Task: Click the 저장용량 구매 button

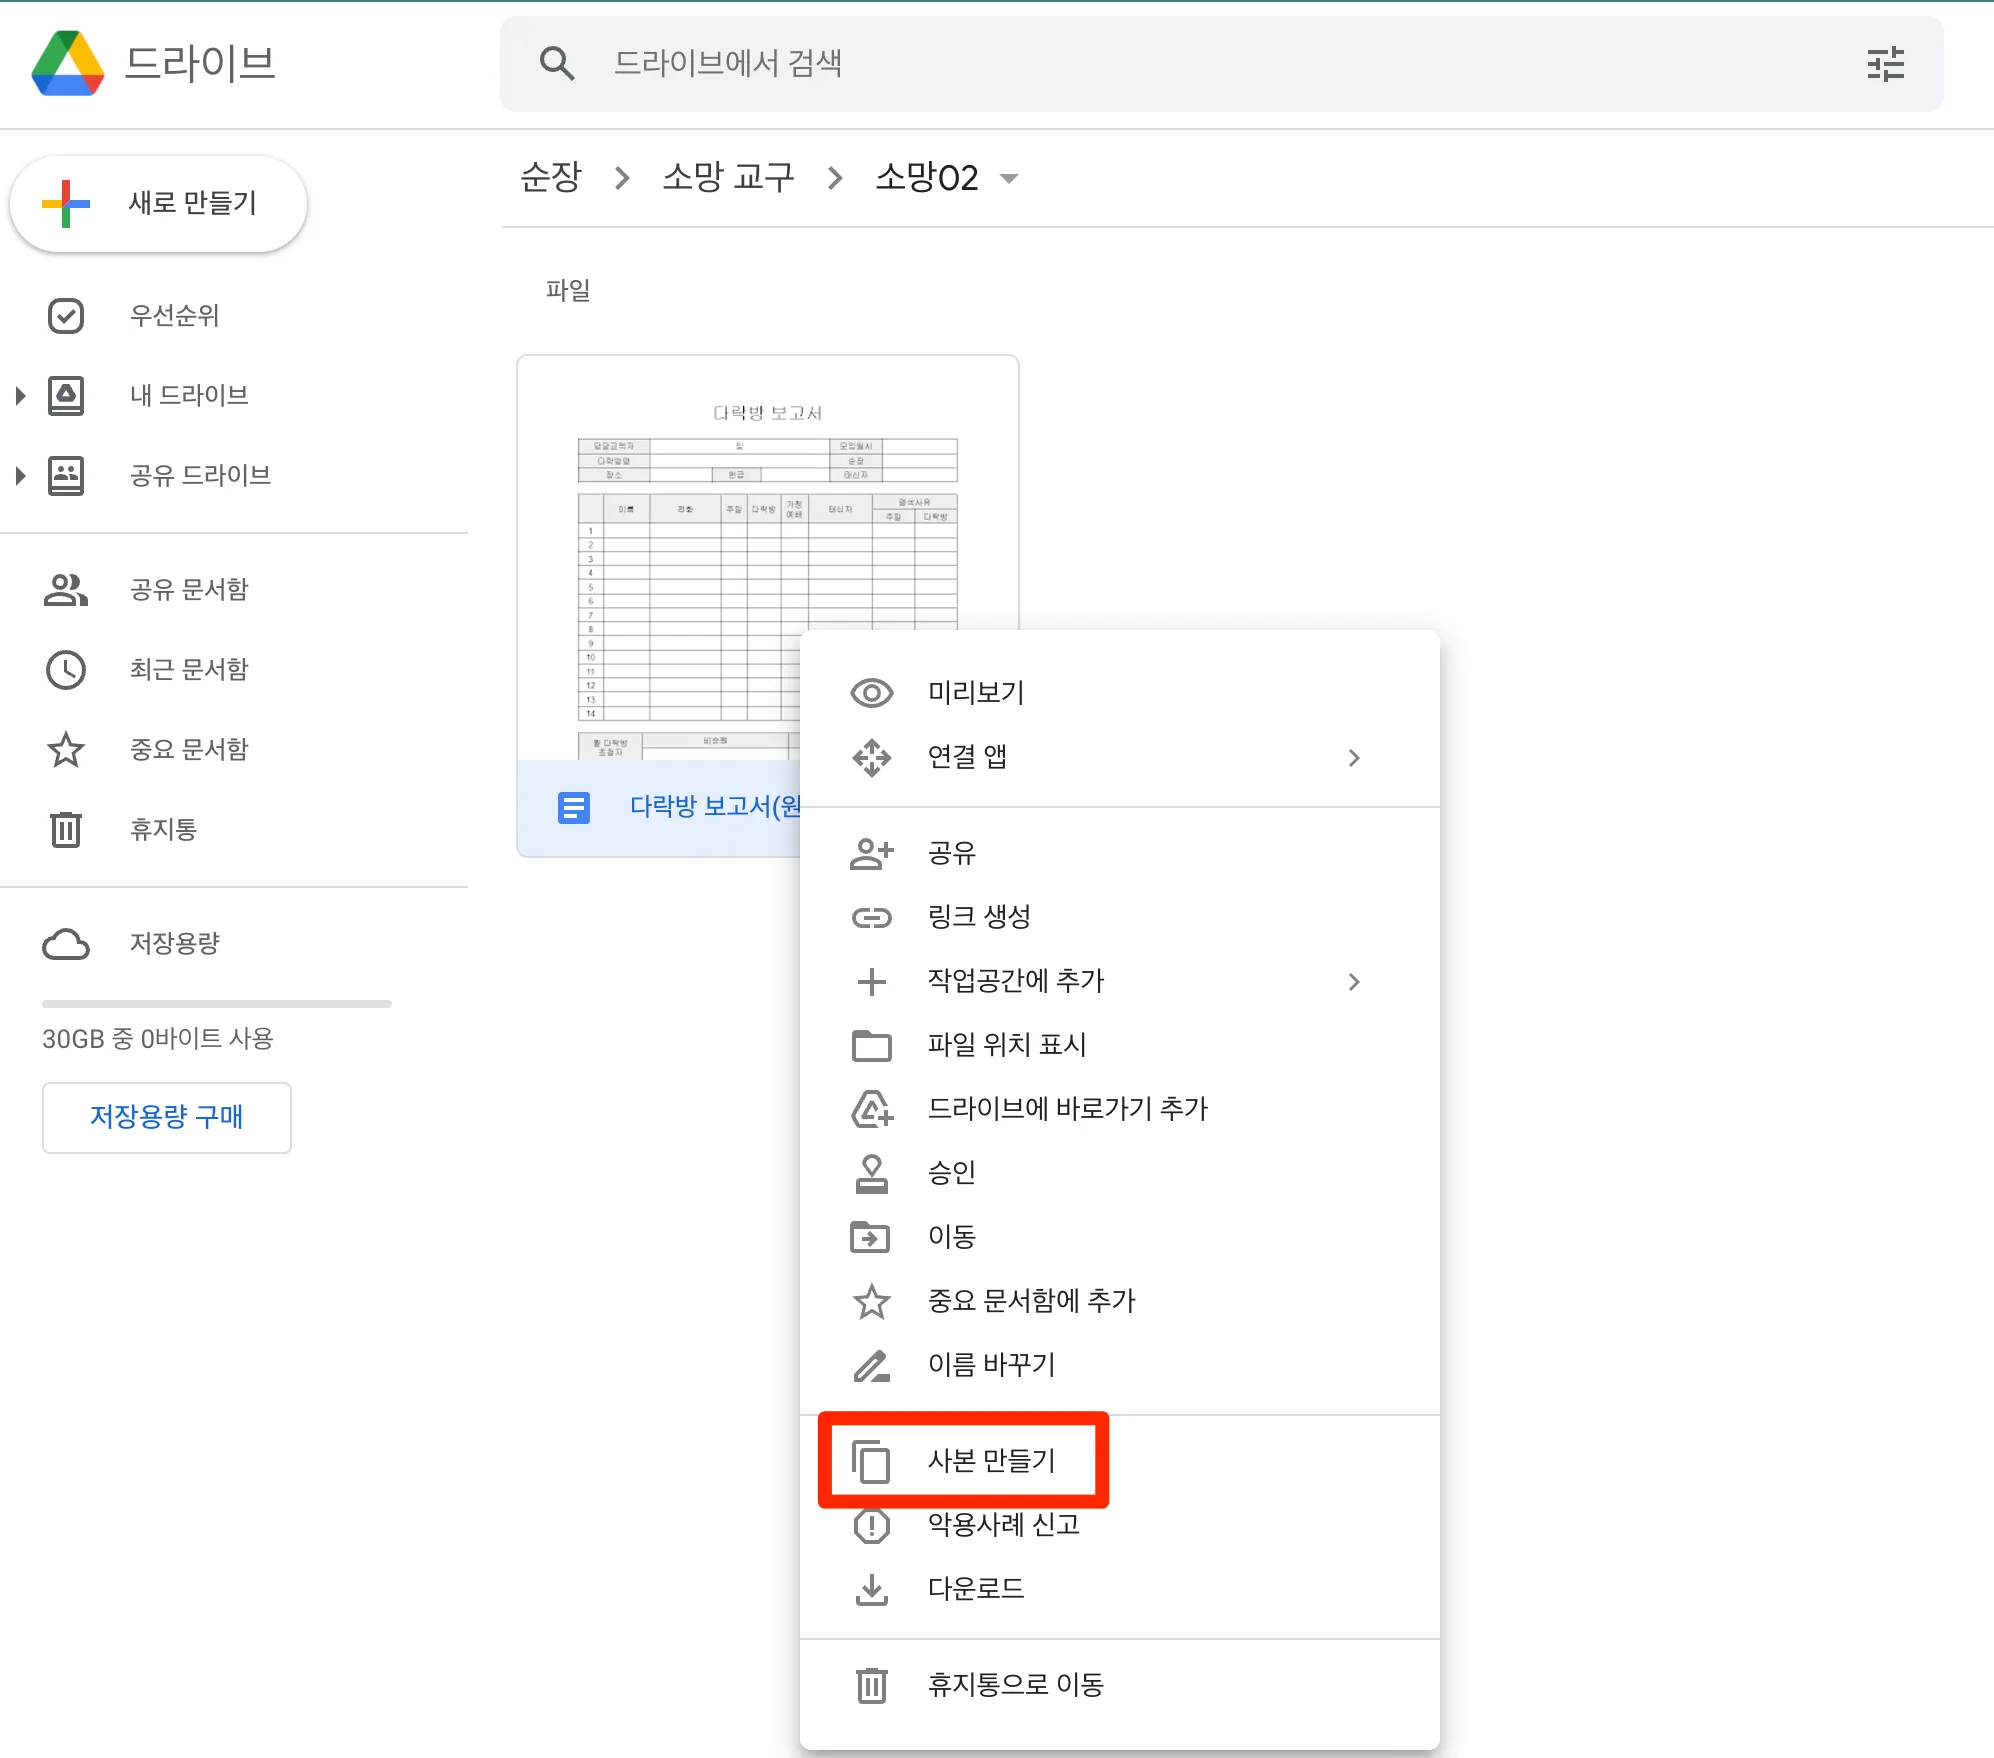Action: [167, 1117]
